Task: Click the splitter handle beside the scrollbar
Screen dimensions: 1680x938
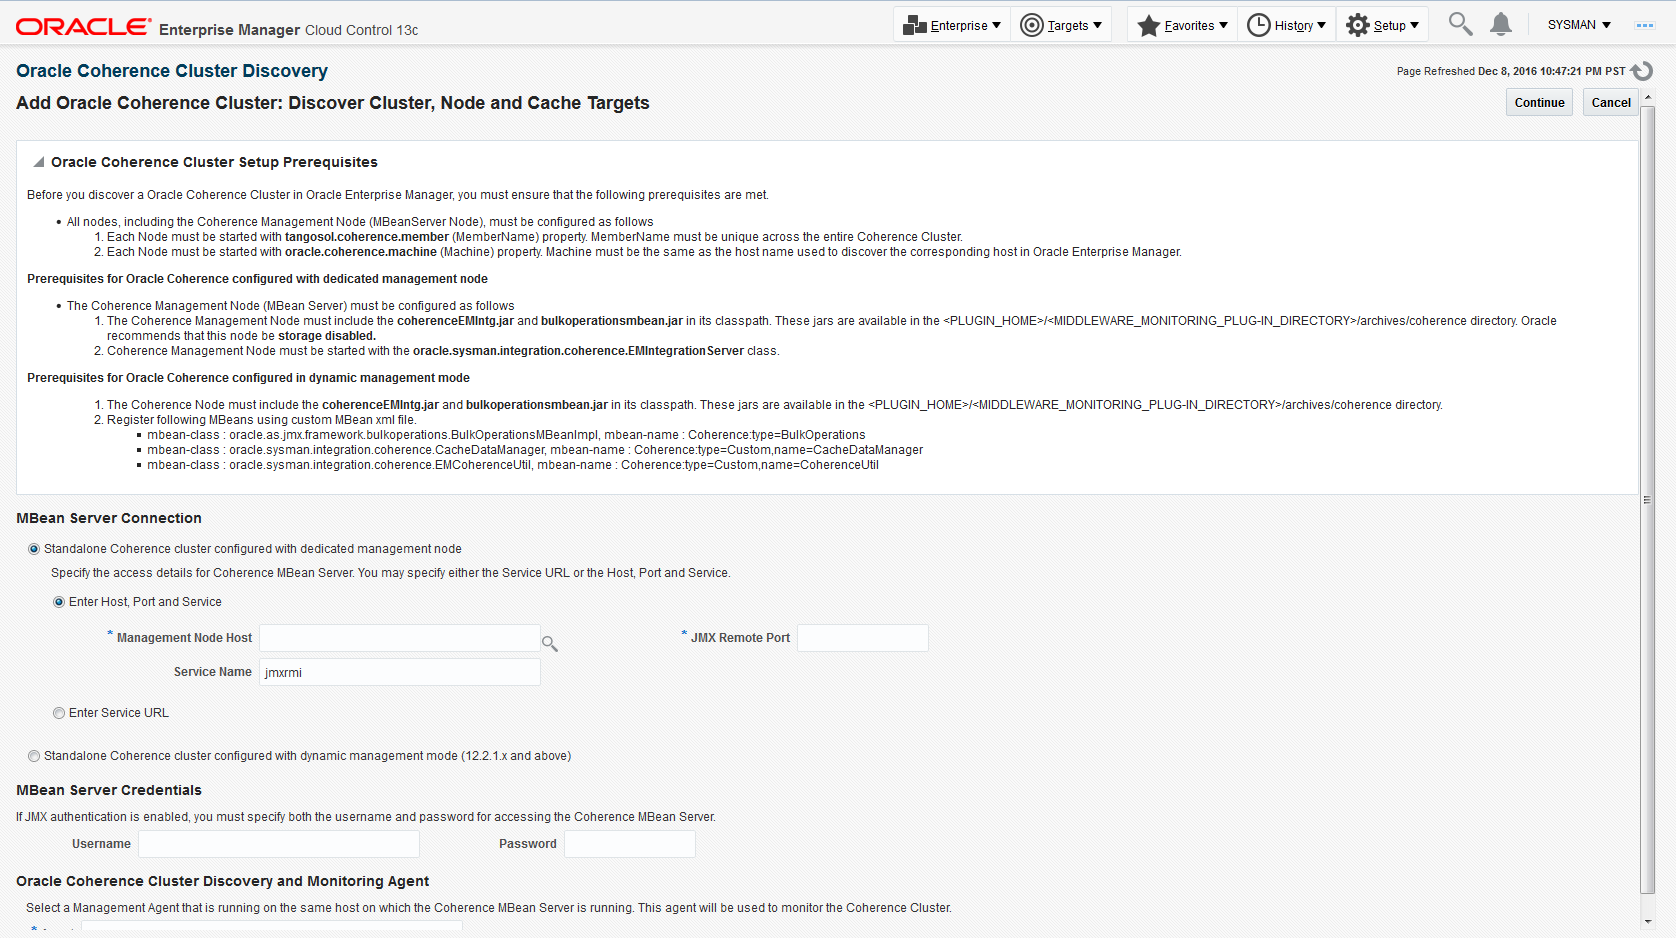Action: pyautogui.click(x=1647, y=499)
